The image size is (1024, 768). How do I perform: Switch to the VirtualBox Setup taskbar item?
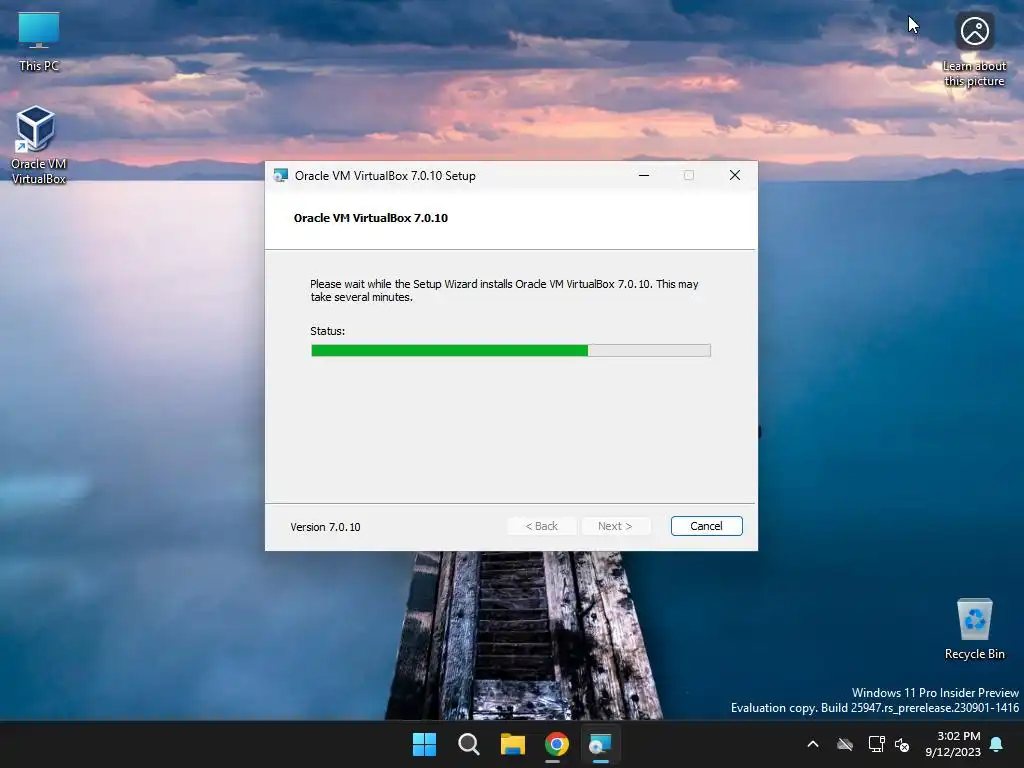(x=600, y=744)
